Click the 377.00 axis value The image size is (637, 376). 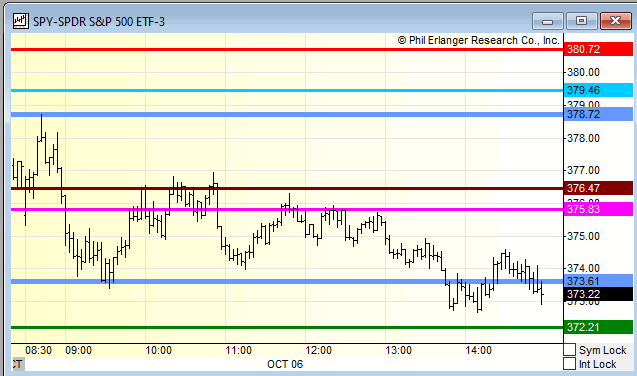coord(583,170)
